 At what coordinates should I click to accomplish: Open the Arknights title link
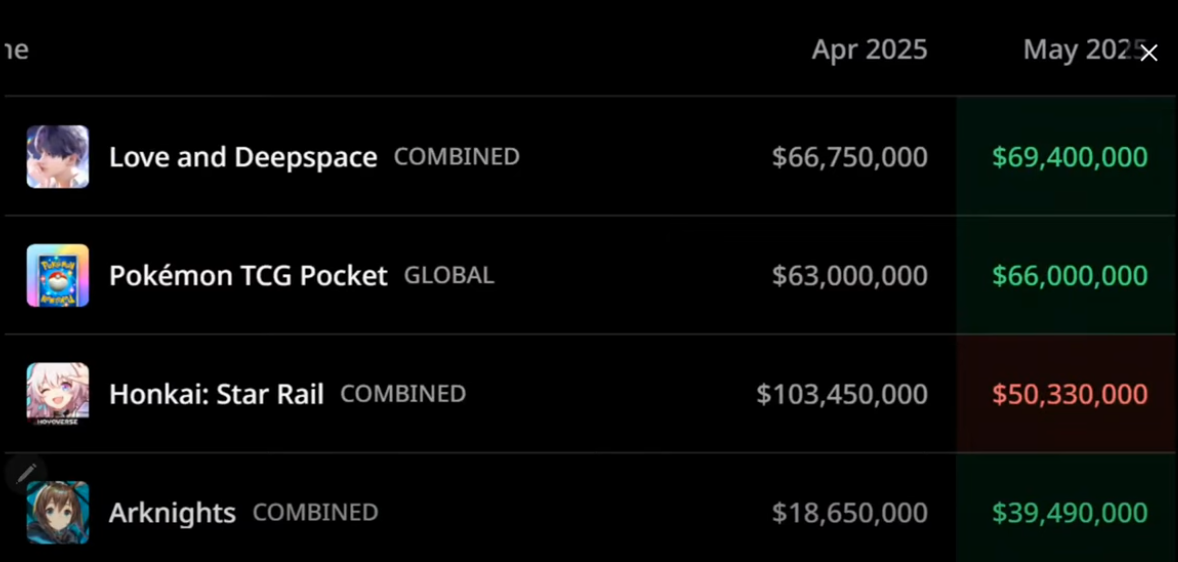pos(172,513)
